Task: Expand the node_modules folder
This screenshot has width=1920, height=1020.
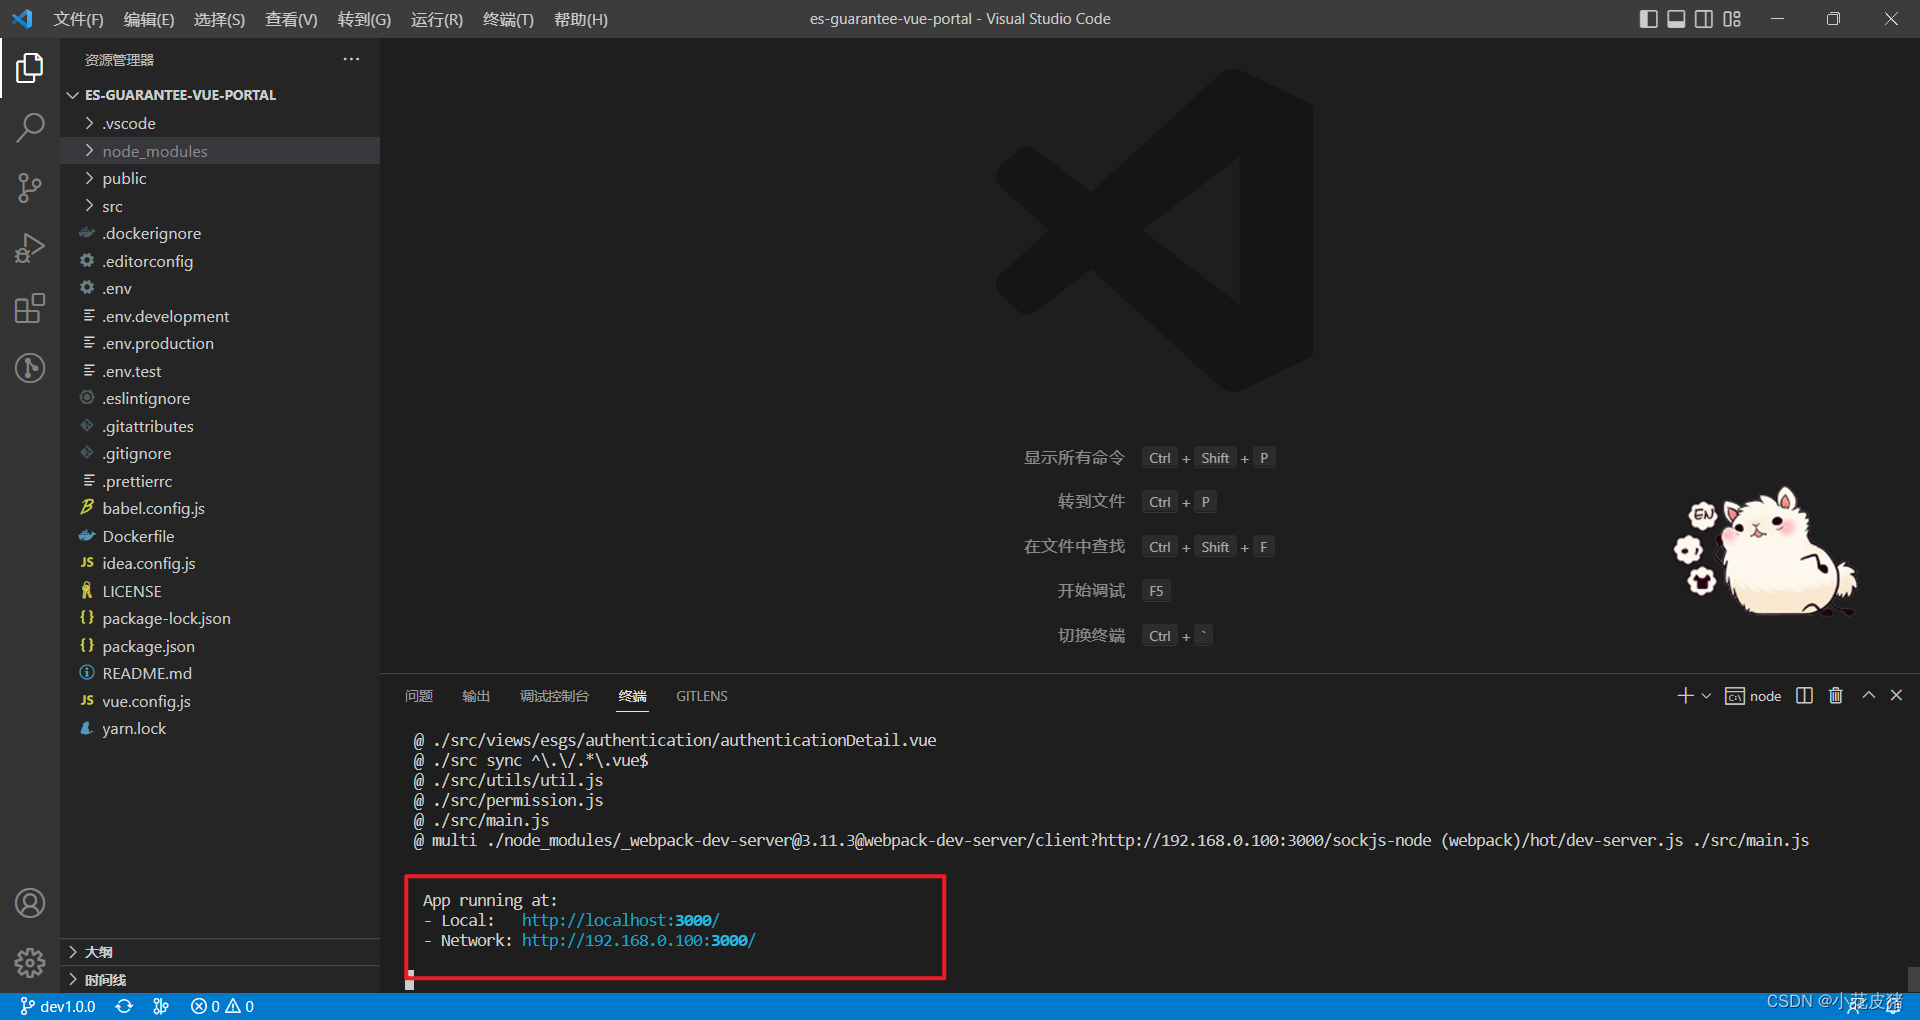Action: 155,150
